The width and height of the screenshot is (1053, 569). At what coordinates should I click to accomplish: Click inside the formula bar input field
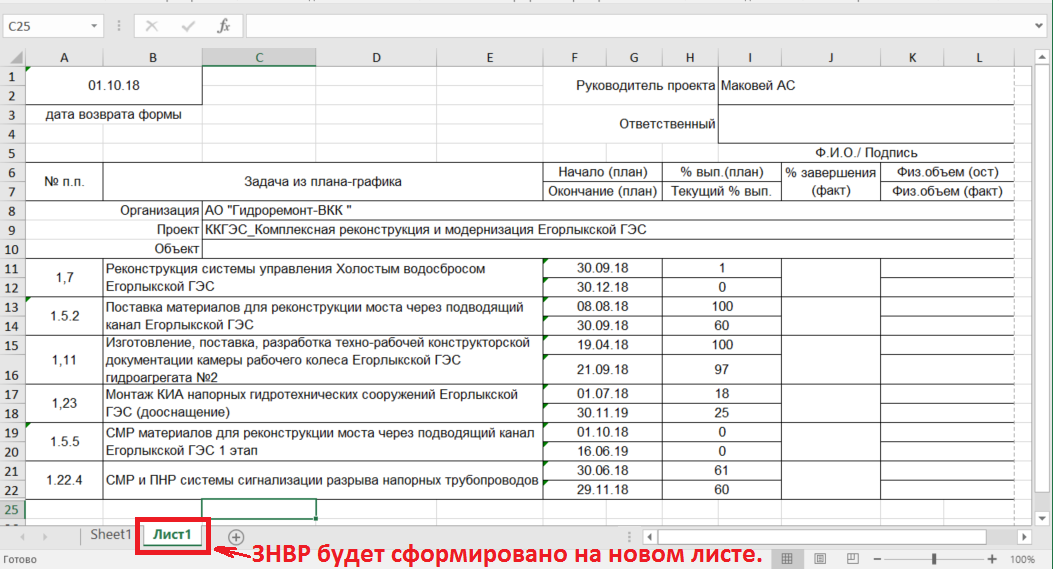[x=640, y=26]
